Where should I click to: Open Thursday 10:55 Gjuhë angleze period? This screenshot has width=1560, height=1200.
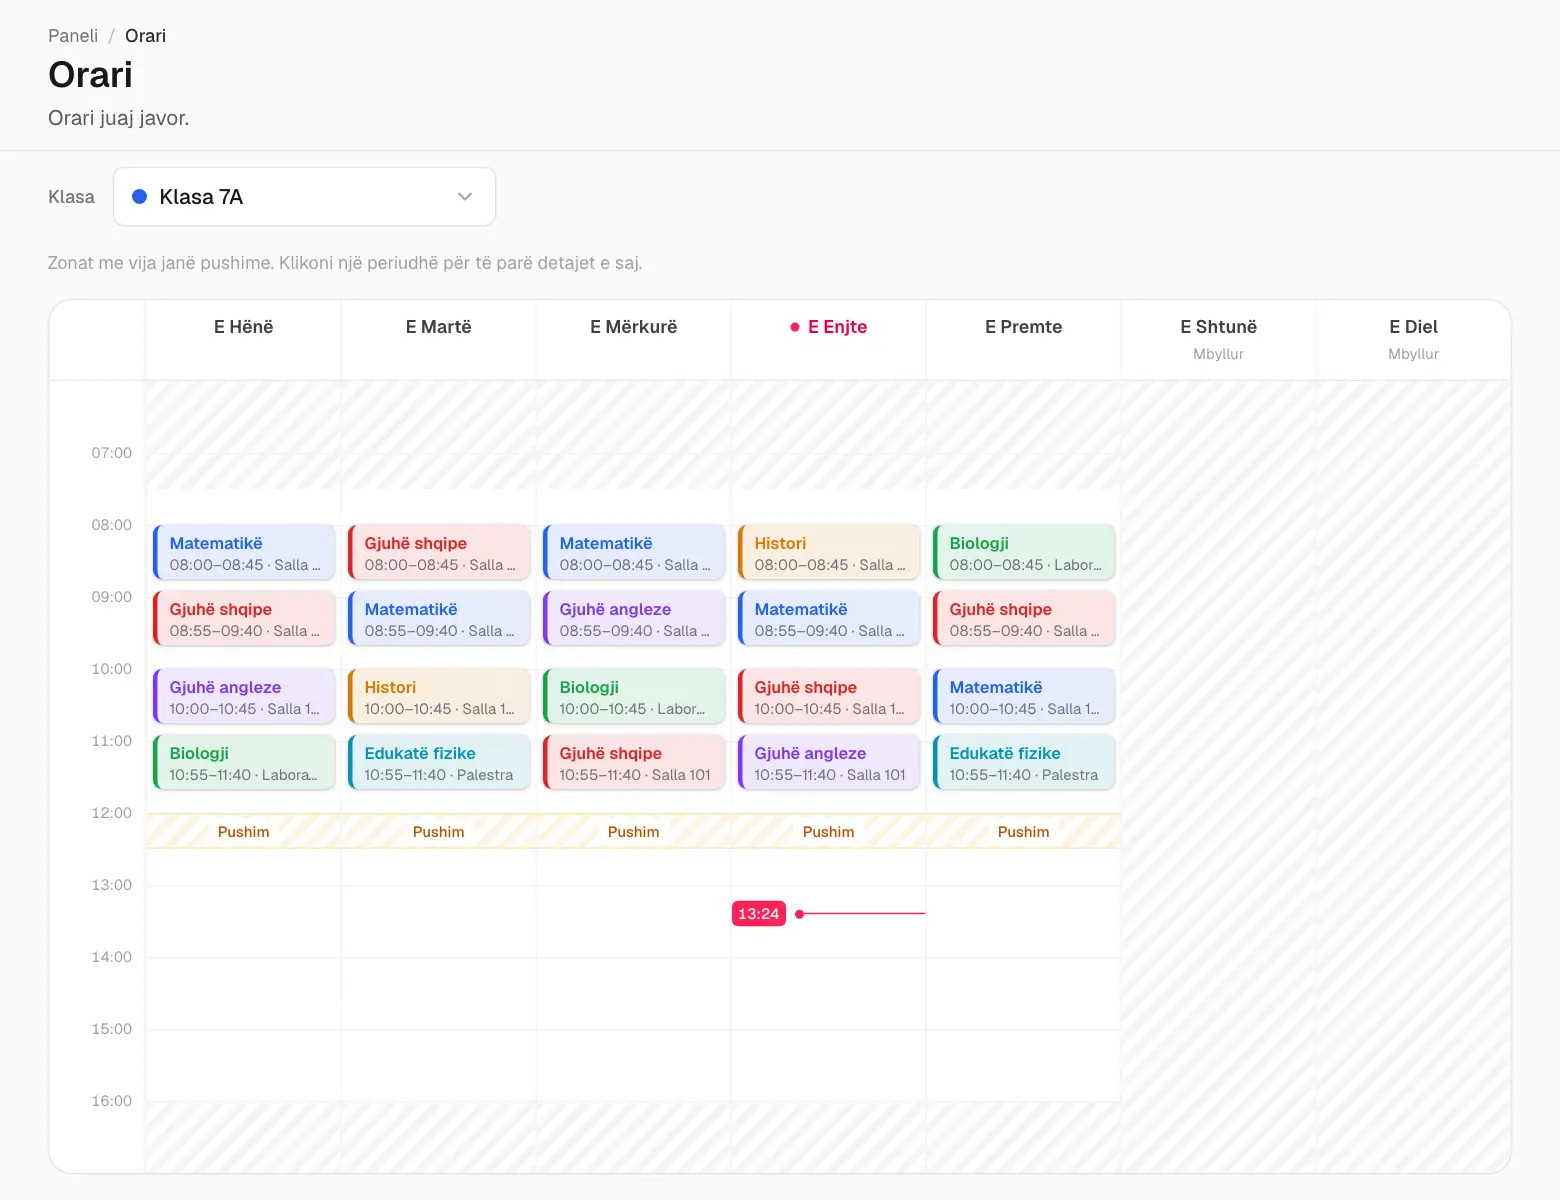click(829, 763)
